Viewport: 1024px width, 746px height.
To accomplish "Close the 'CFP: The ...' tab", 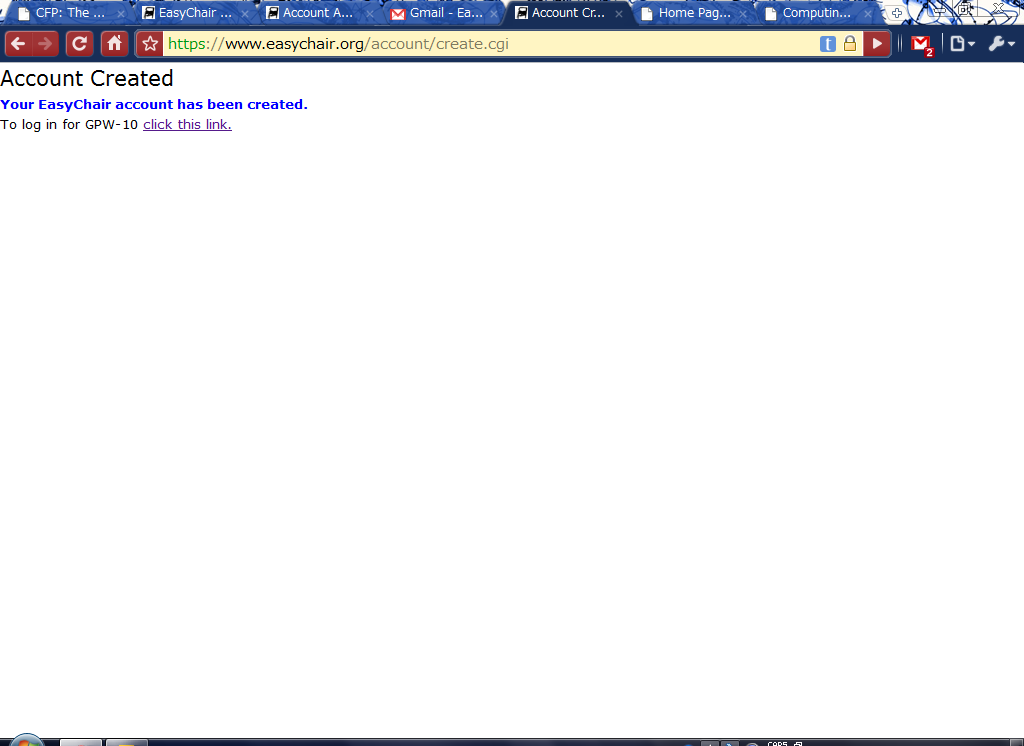I will (121, 14).
